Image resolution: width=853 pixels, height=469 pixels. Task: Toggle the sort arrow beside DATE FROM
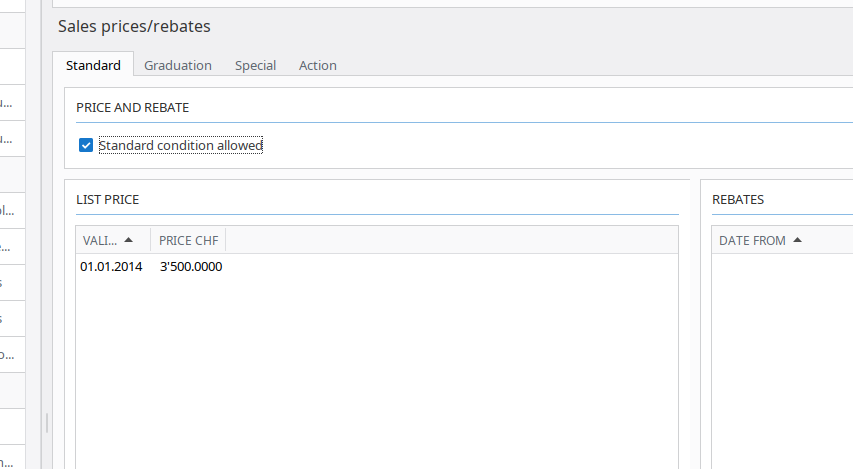798,240
